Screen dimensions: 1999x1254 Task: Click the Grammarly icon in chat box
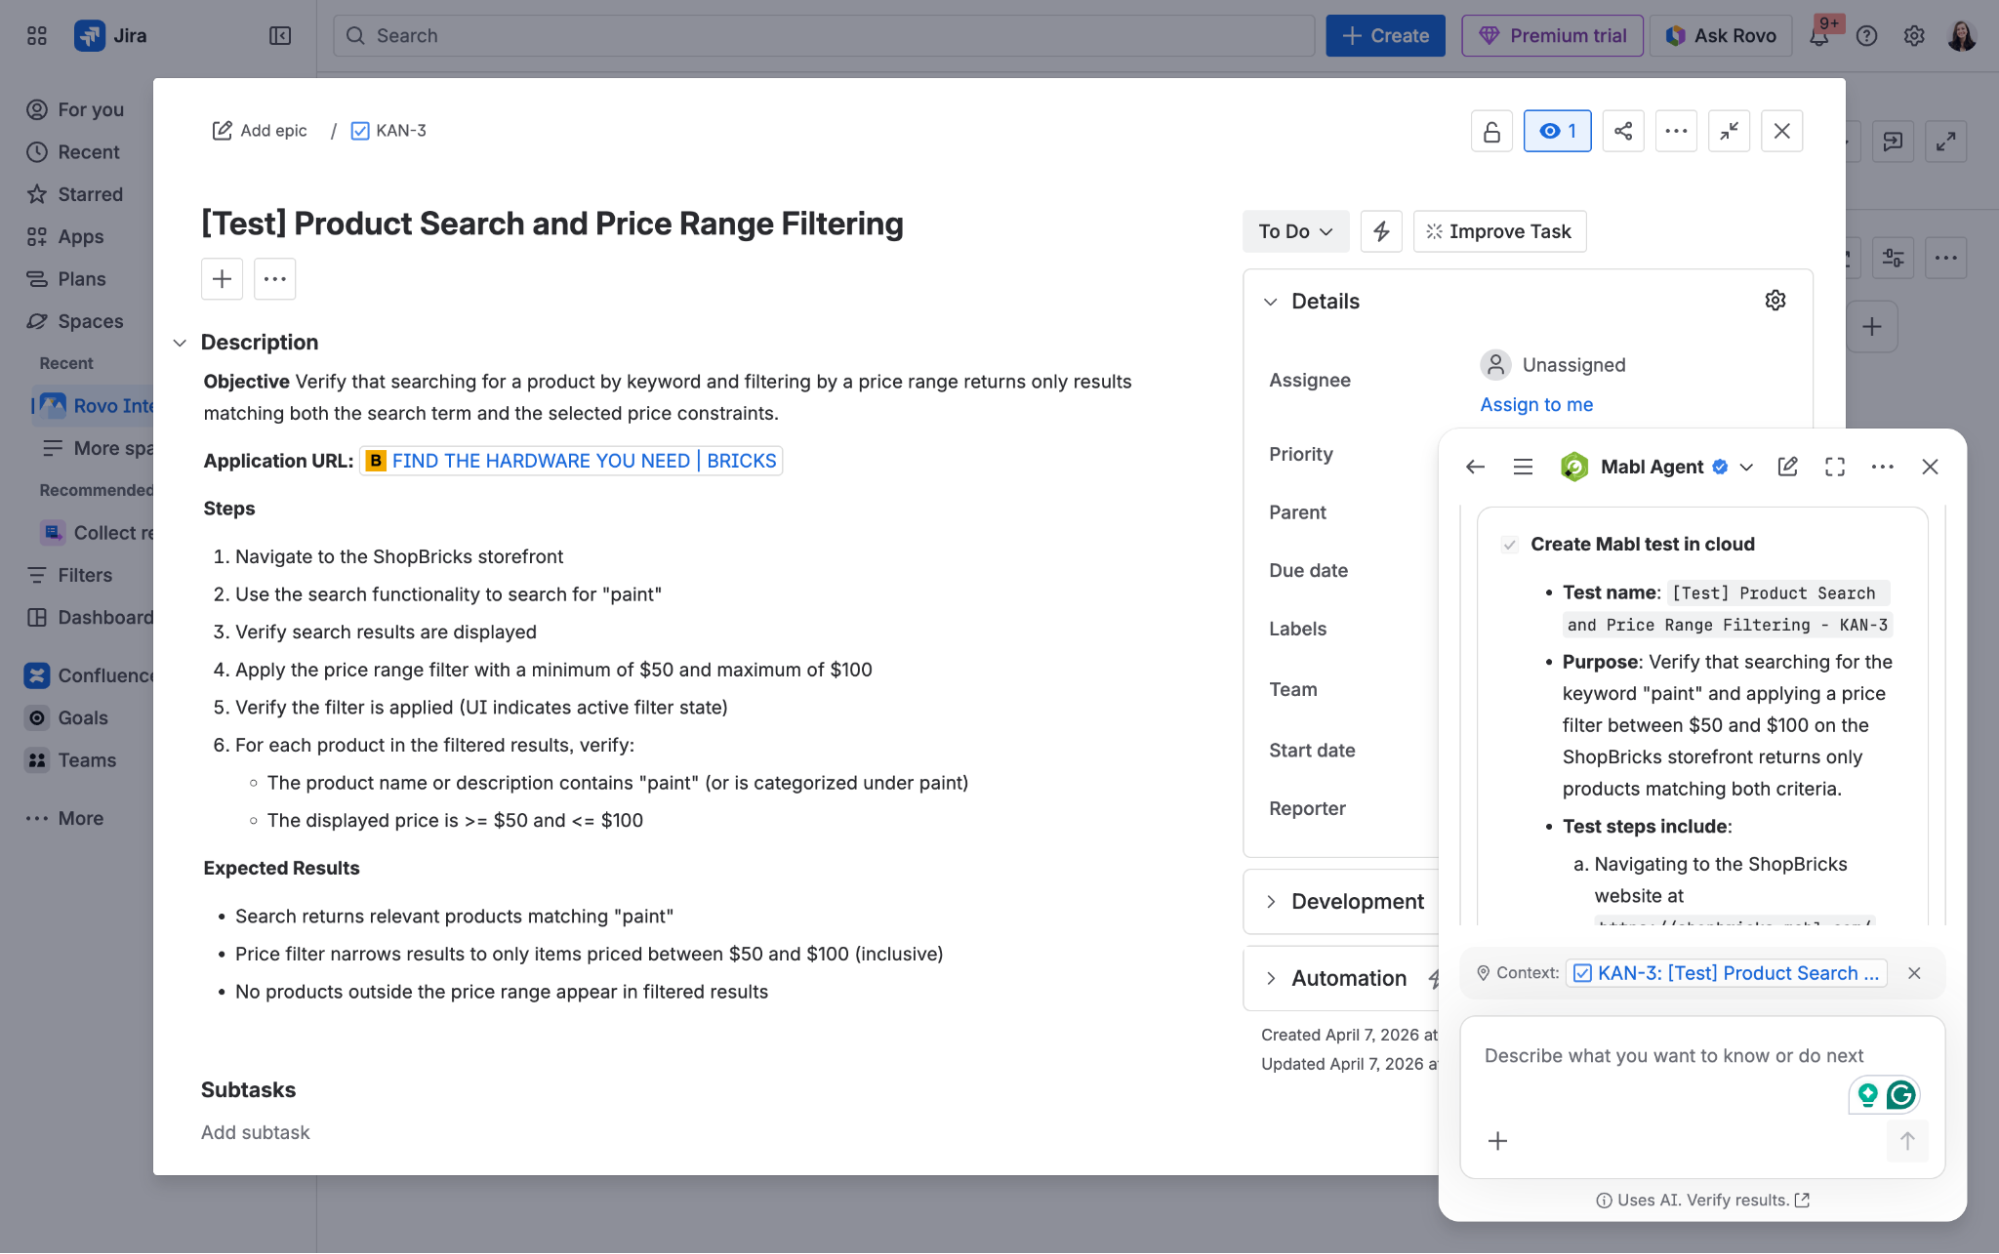(1900, 1095)
